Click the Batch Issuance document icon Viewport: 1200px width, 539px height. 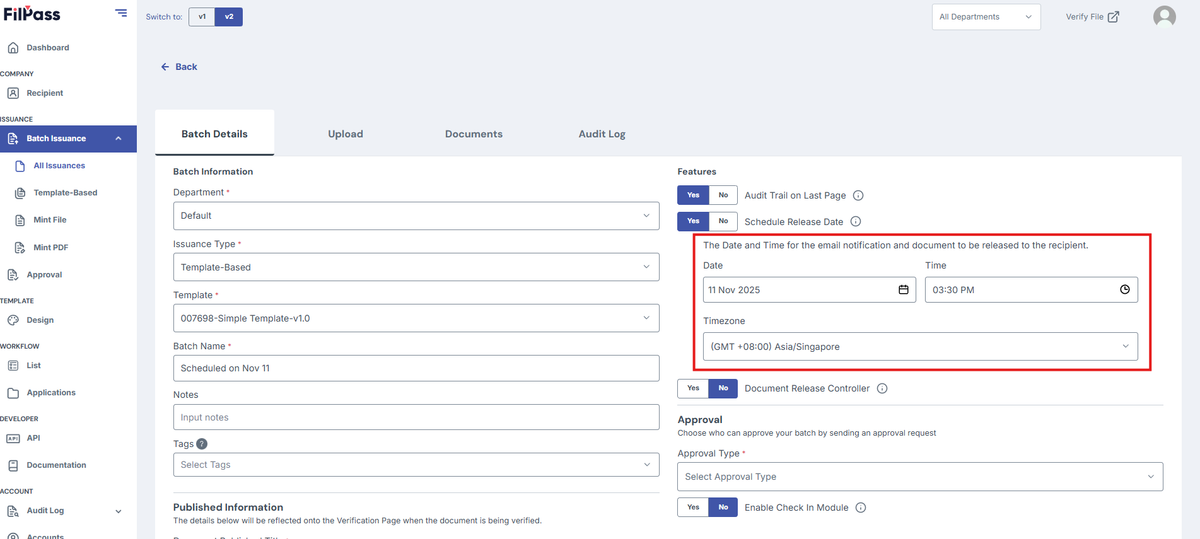click(x=13, y=139)
